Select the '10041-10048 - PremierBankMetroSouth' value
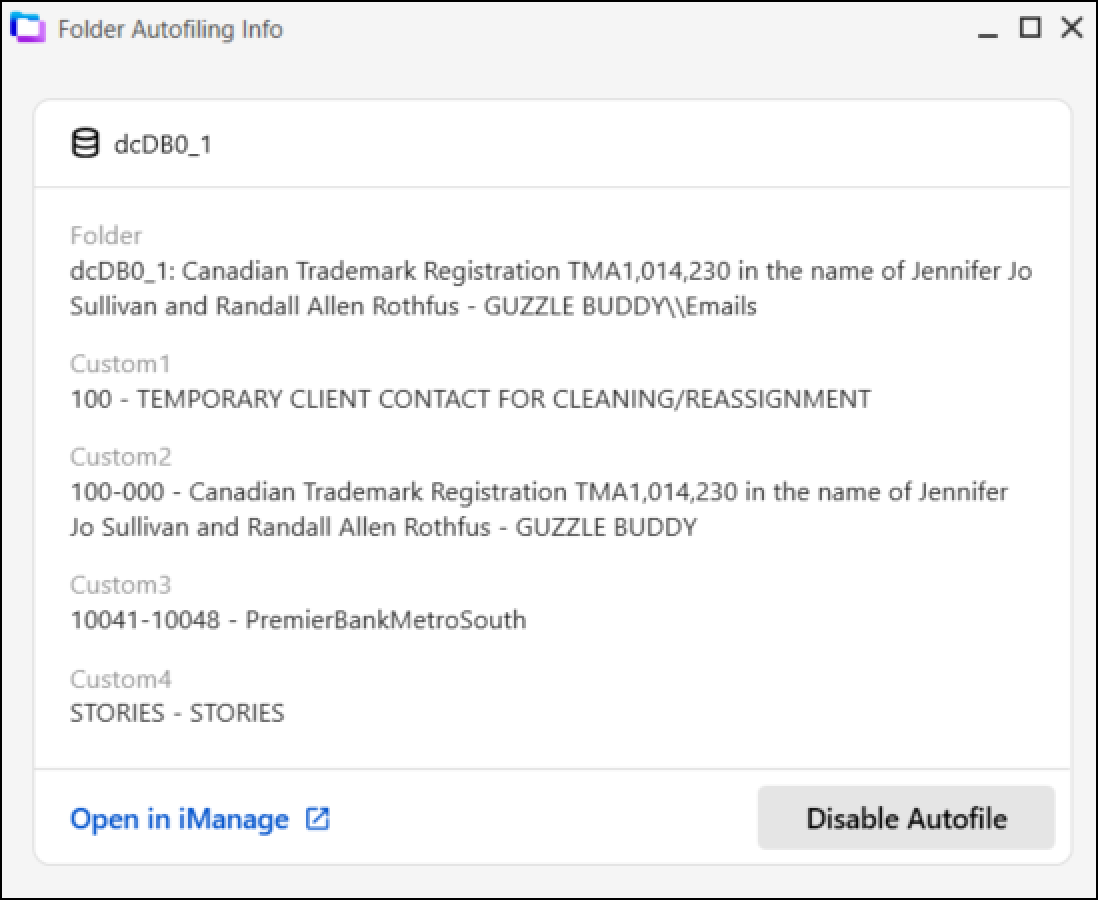Image resolution: width=1098 pixels, height=900 pixels. click(x=298, y=620)
